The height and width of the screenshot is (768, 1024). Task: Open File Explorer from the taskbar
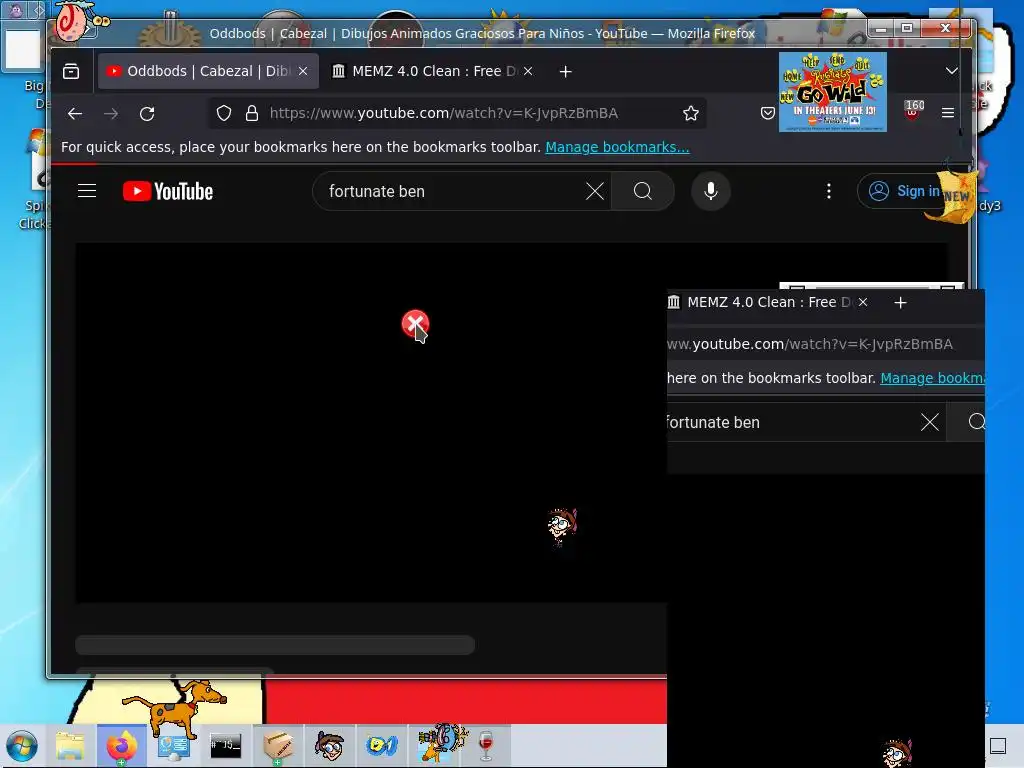pos(70,746)
